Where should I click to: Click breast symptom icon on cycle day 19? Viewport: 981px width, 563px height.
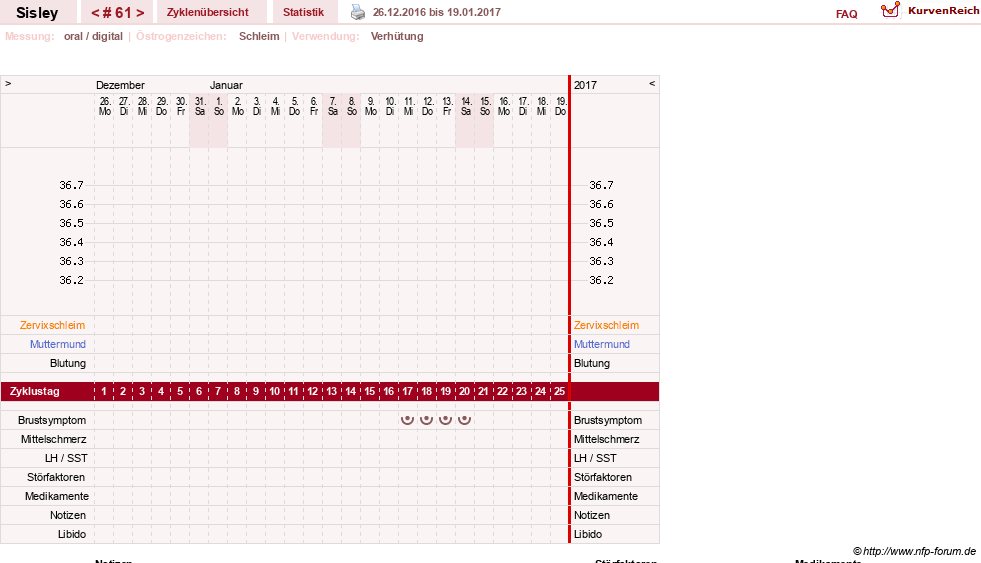pos(445,420)
